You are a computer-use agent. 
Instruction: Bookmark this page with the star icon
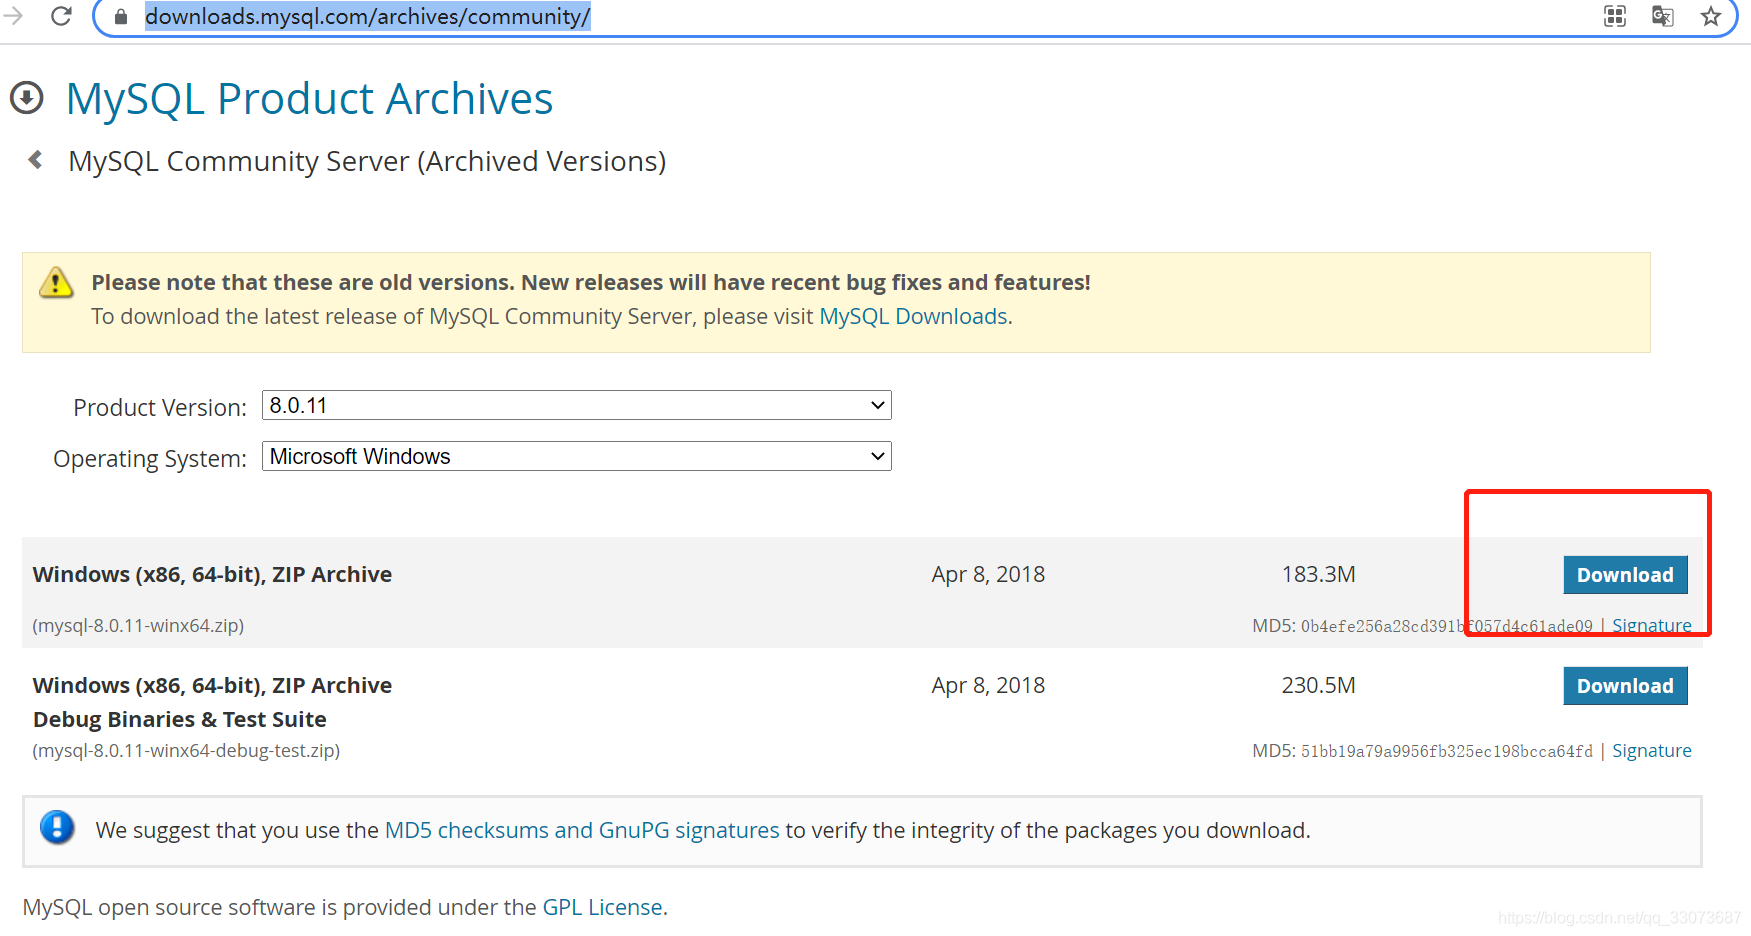[1711, 16]
